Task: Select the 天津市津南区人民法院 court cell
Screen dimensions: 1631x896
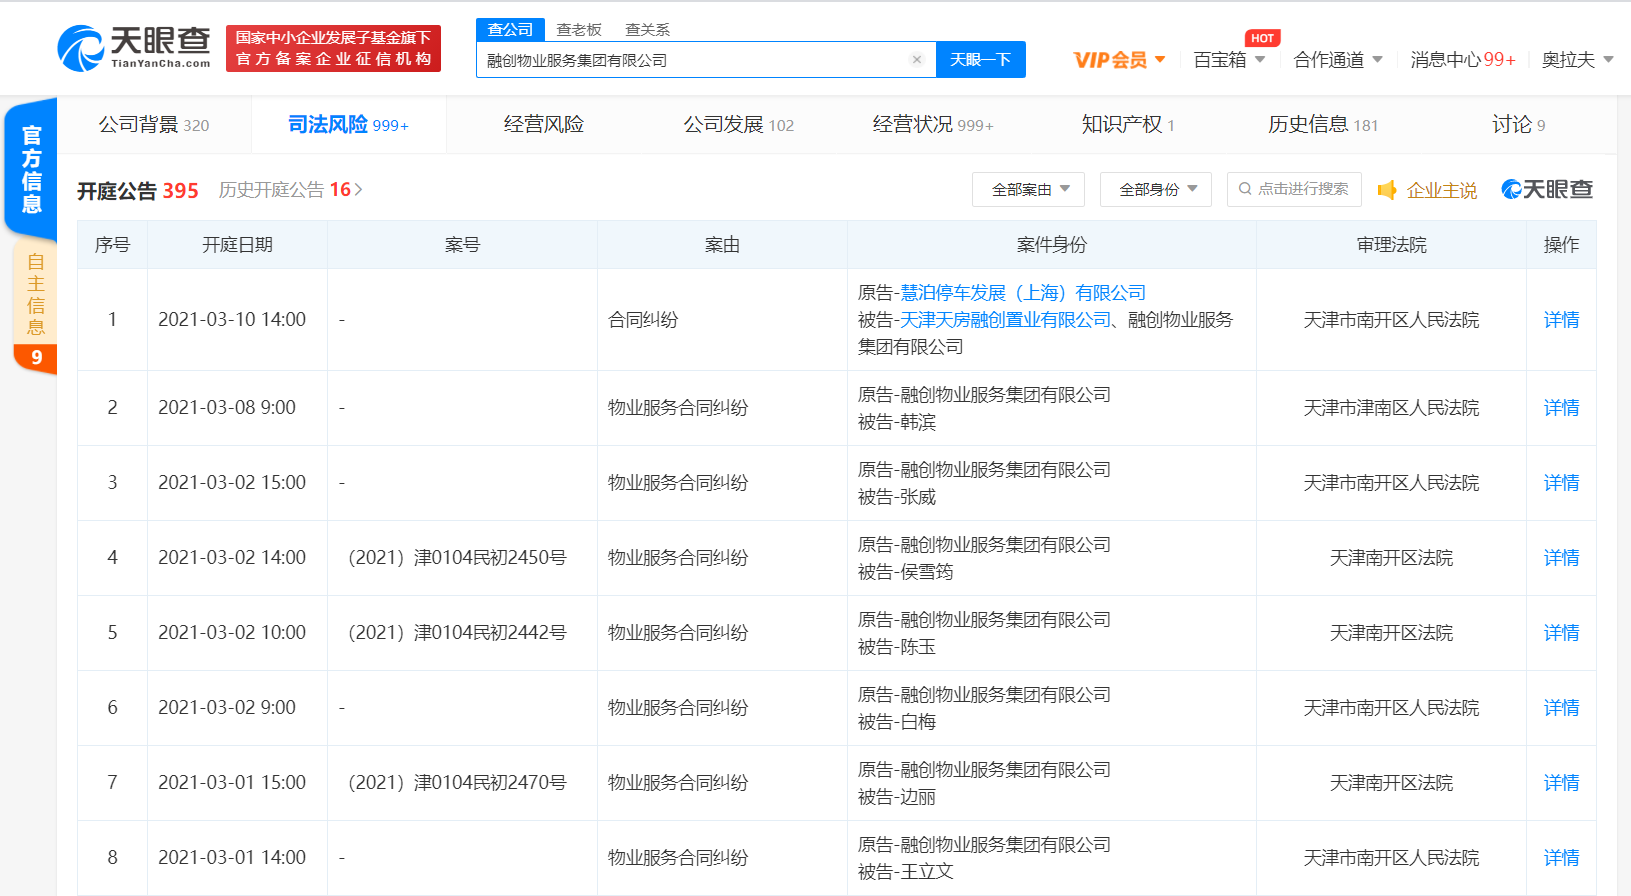Action: 1391,408
